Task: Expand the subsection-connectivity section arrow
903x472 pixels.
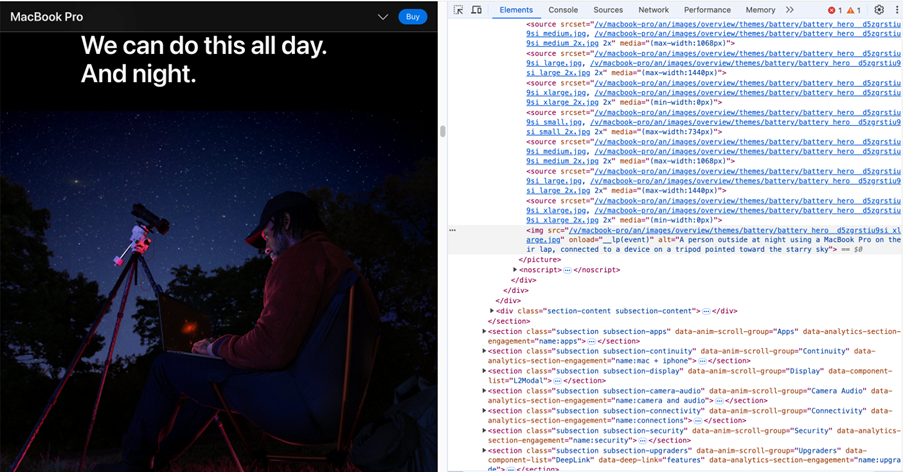Action: 484,410
